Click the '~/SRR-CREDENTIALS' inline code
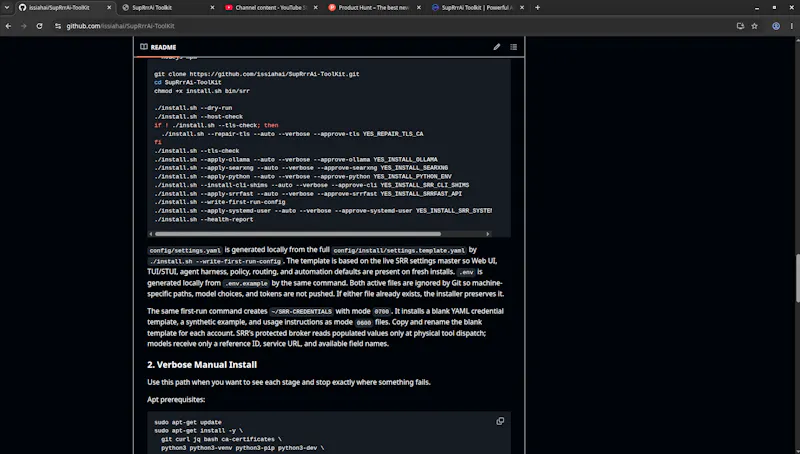 [x=302, y=312]
